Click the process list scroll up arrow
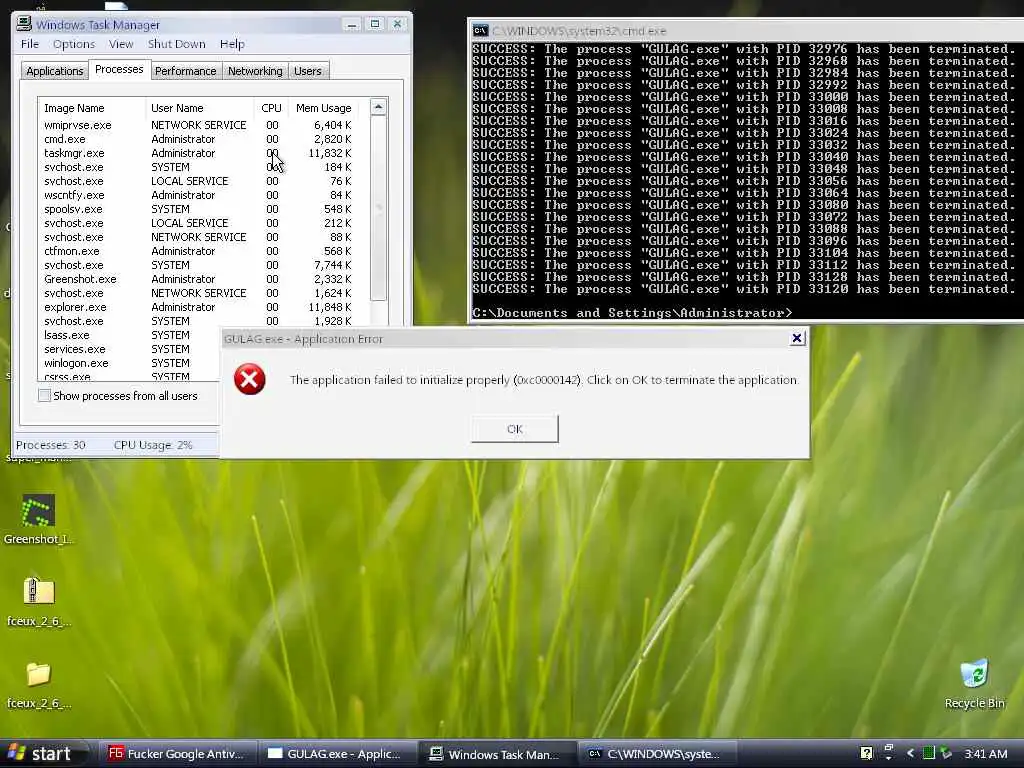This screenshot has width=1024, height=768. [x=378, y=107]
